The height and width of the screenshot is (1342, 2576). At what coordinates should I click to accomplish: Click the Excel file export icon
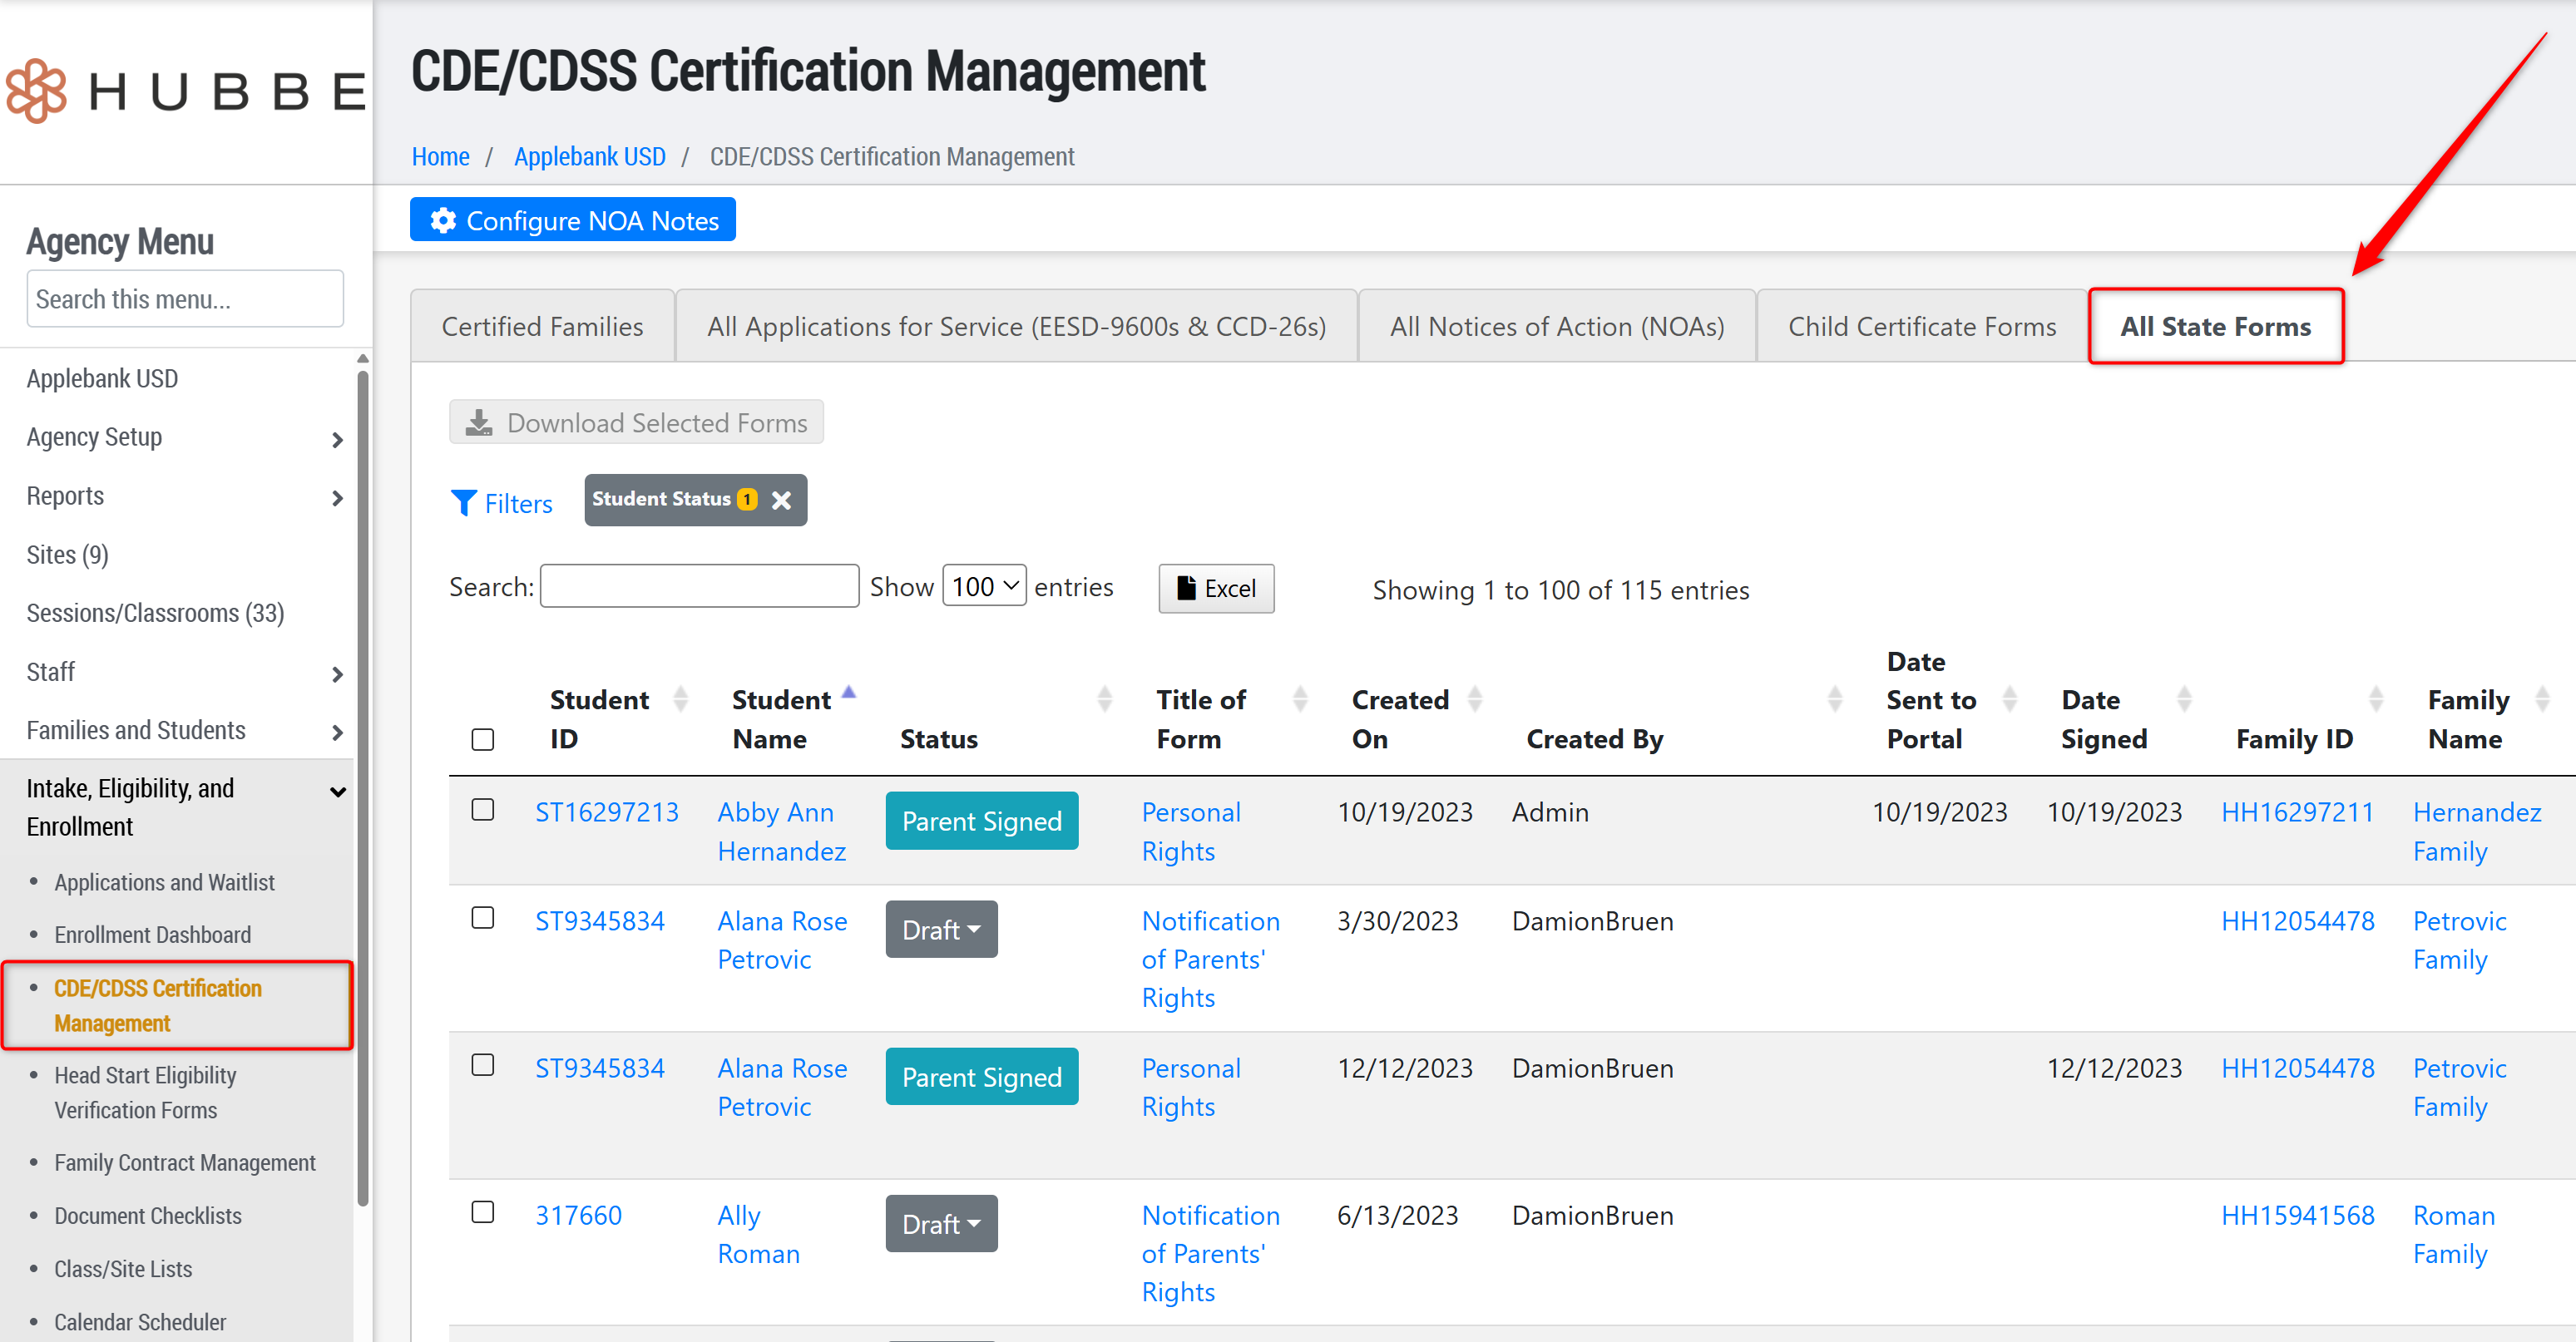1186,588
